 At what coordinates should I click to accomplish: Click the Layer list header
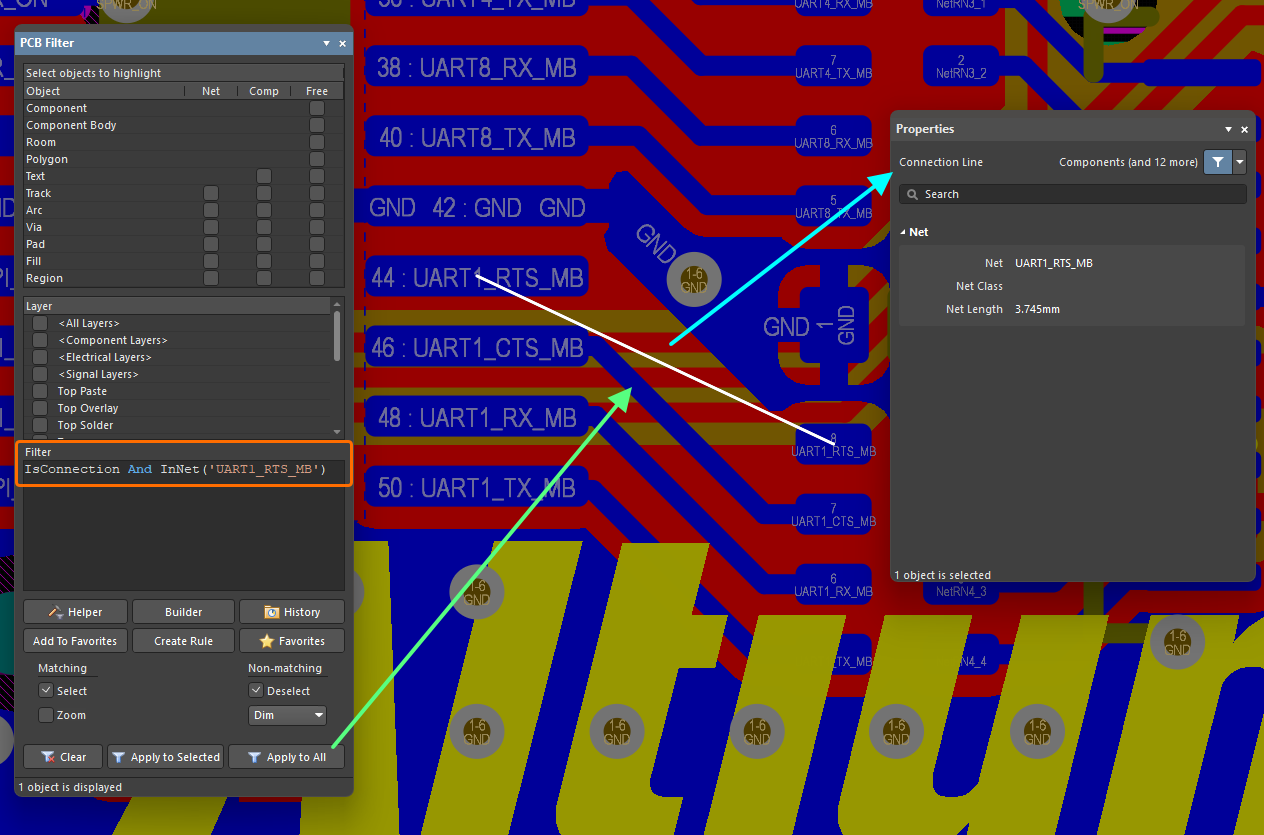177,306
